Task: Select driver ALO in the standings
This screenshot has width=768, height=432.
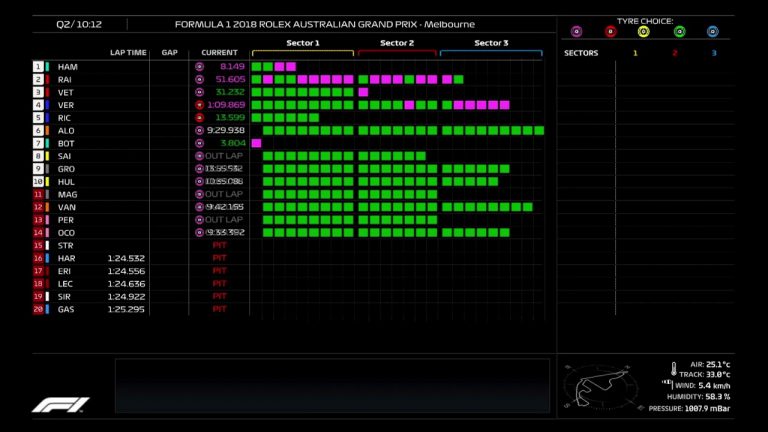Action: [x=66, y=130]
